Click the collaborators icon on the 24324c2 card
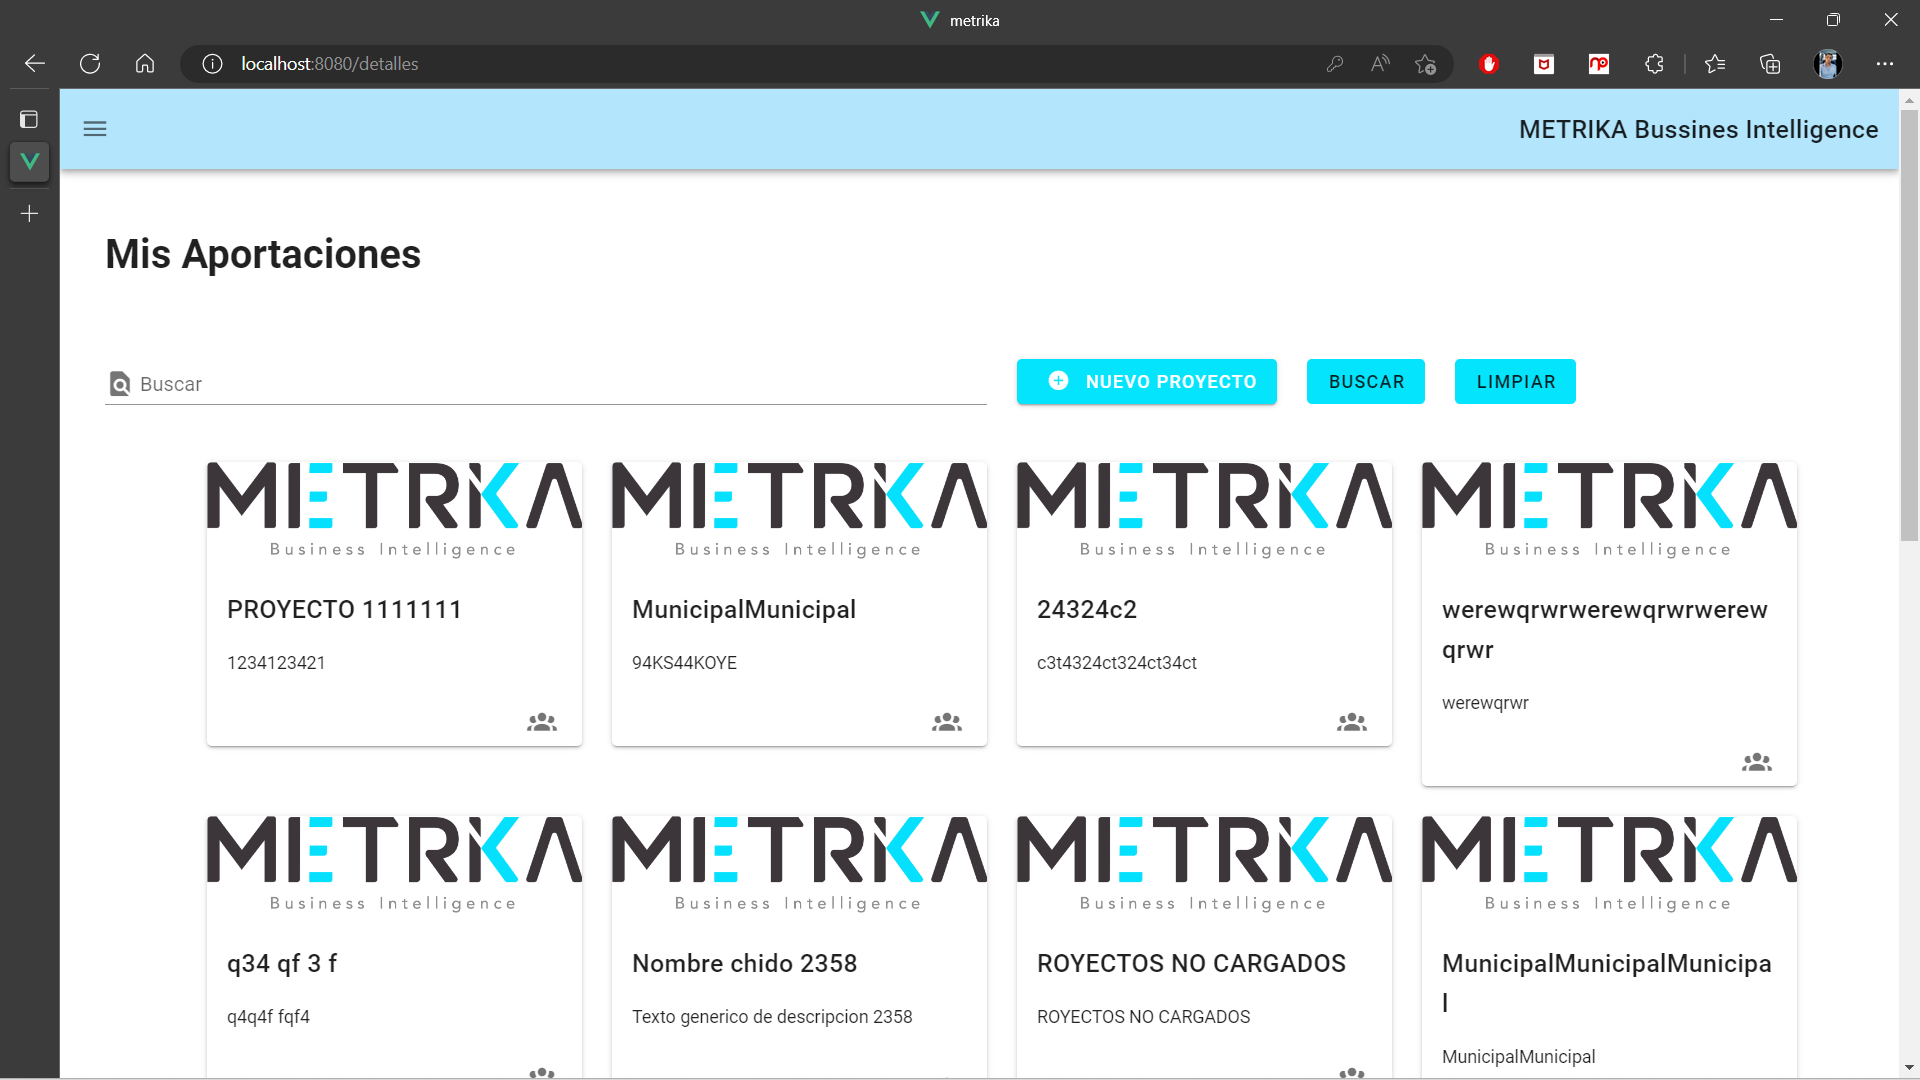 [x=1350, y=721]
